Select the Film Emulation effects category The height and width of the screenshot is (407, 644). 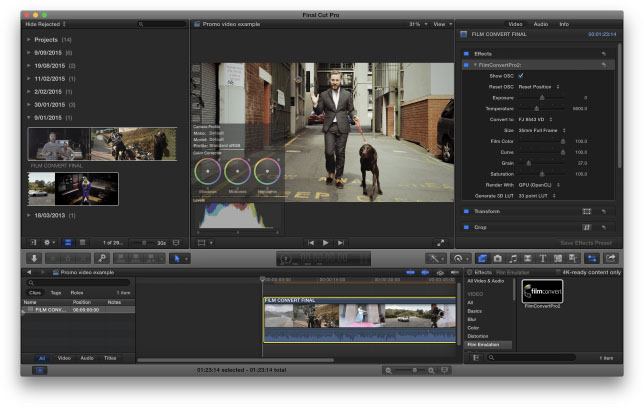point(488,345)
